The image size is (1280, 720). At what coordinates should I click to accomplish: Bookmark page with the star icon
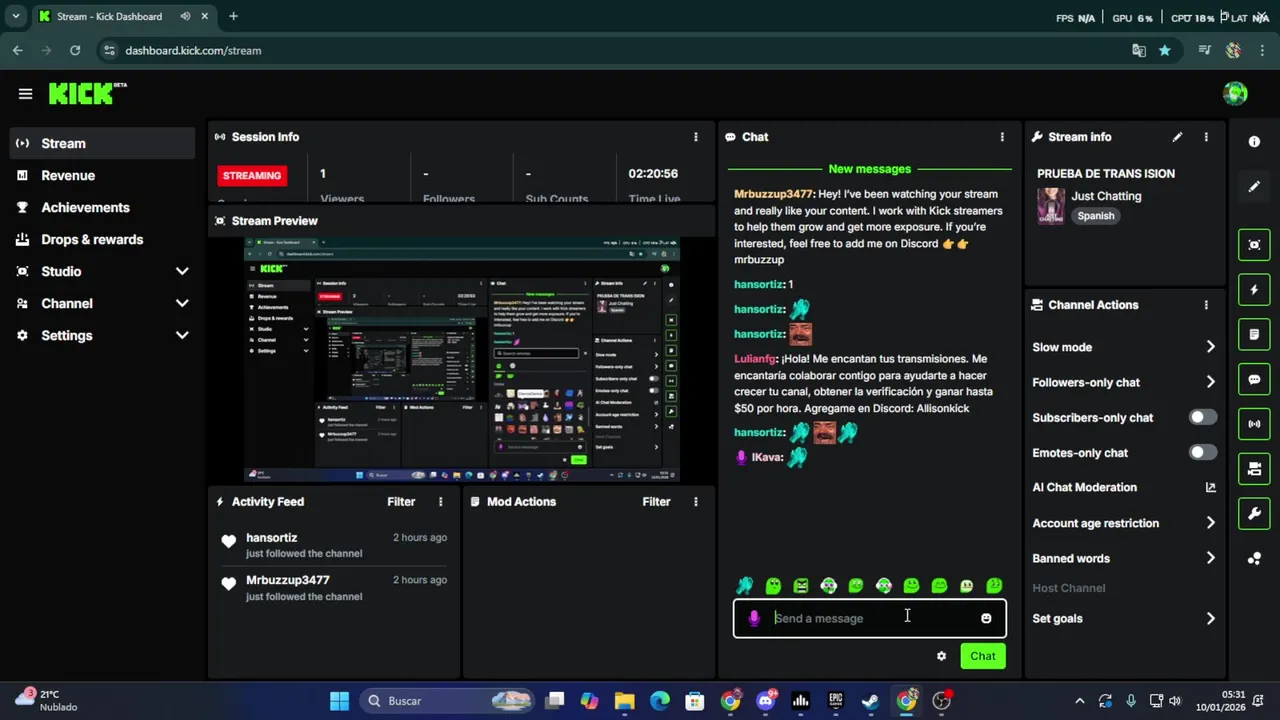pos(1165,50)
